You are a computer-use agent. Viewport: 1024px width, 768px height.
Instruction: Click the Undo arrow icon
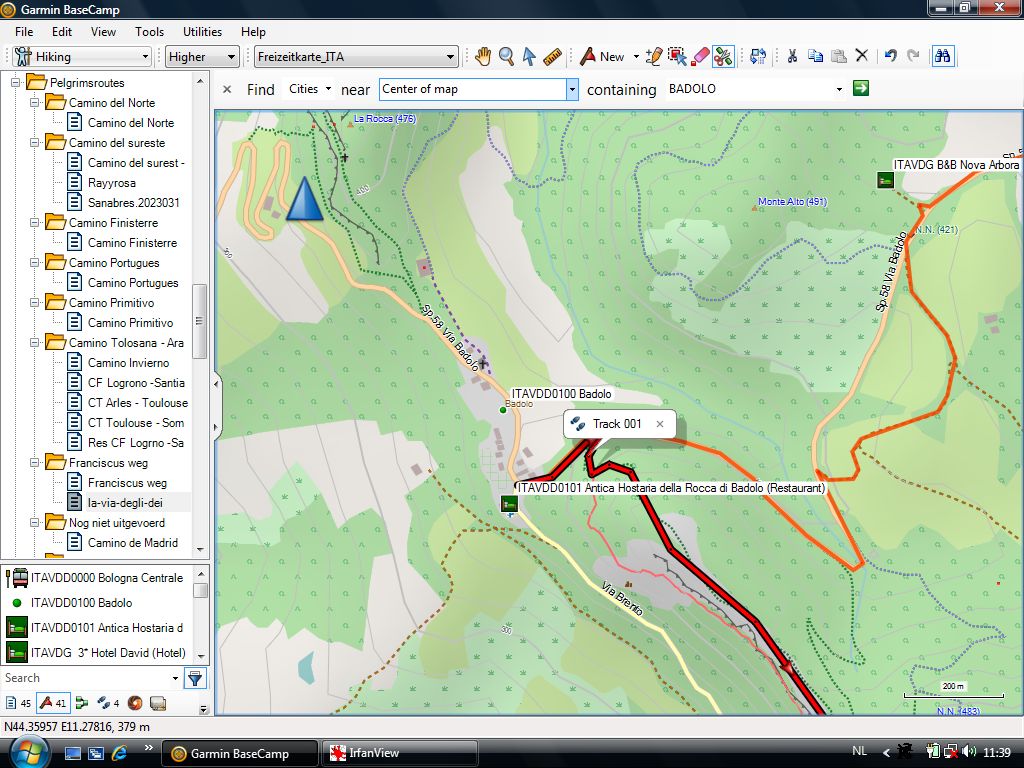[x=890, y=57]
